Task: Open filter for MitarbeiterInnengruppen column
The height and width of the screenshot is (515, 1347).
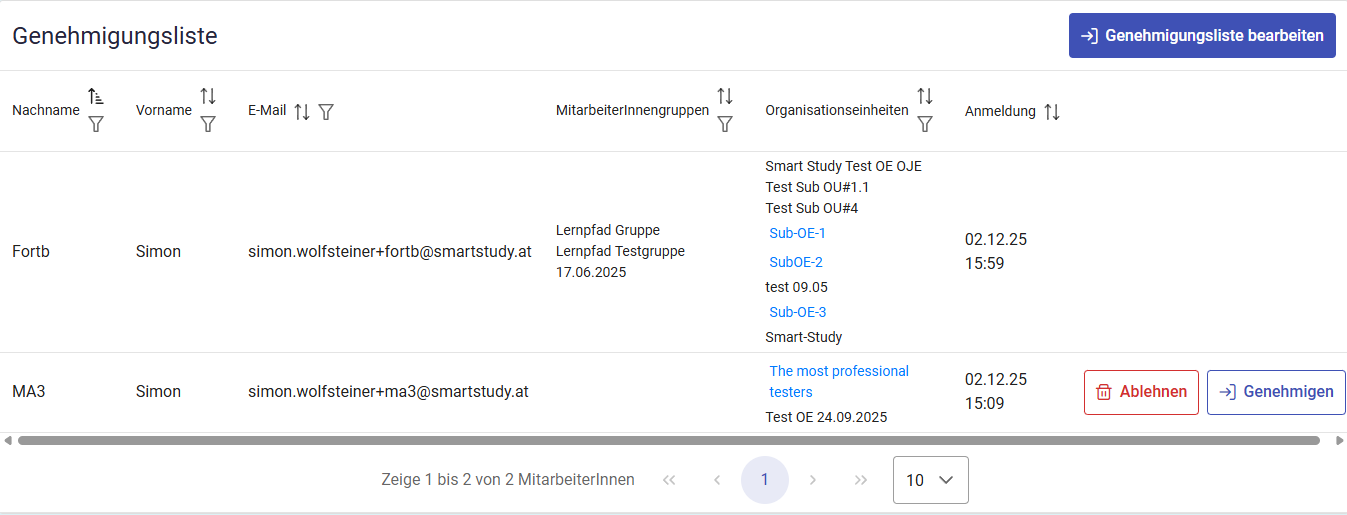Action: 725,124
